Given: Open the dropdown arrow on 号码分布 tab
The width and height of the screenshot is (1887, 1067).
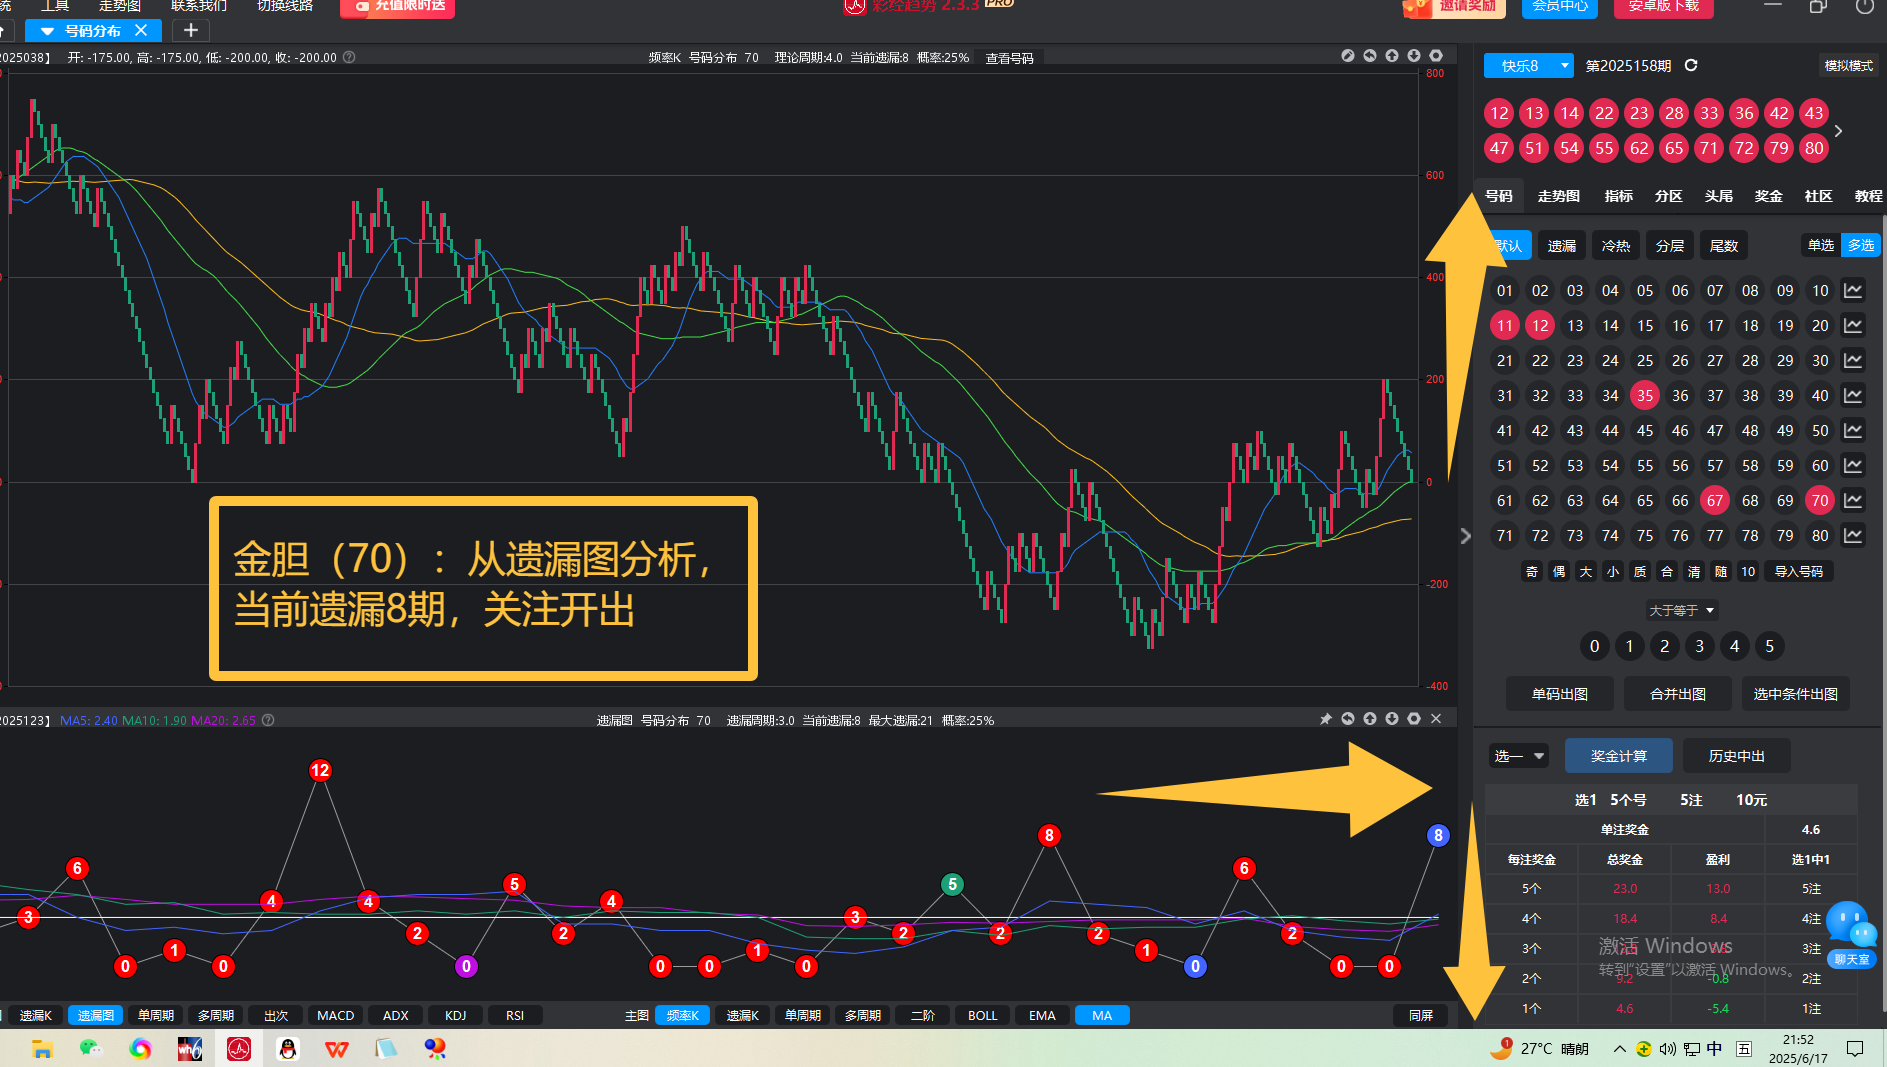Looking at the screenshot, I should [x=47, y=31].
